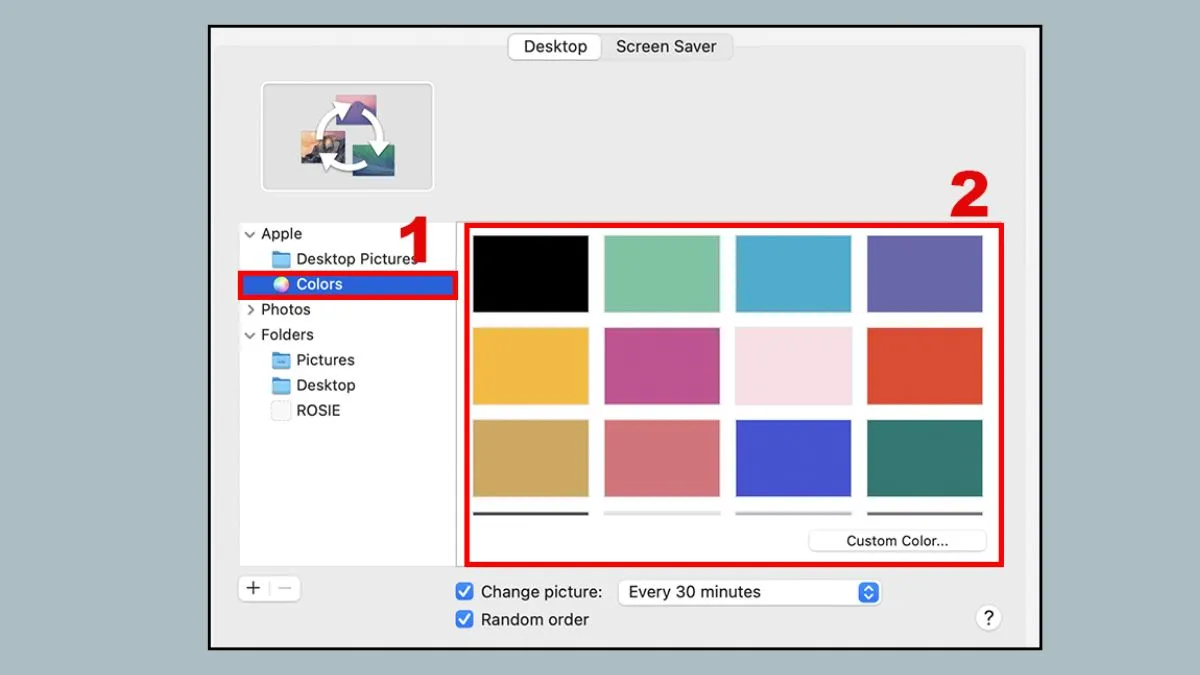Screen dimensions: 1200x675
Task: Choose the solid black color swatch
Action: click(x=531, y=274)
